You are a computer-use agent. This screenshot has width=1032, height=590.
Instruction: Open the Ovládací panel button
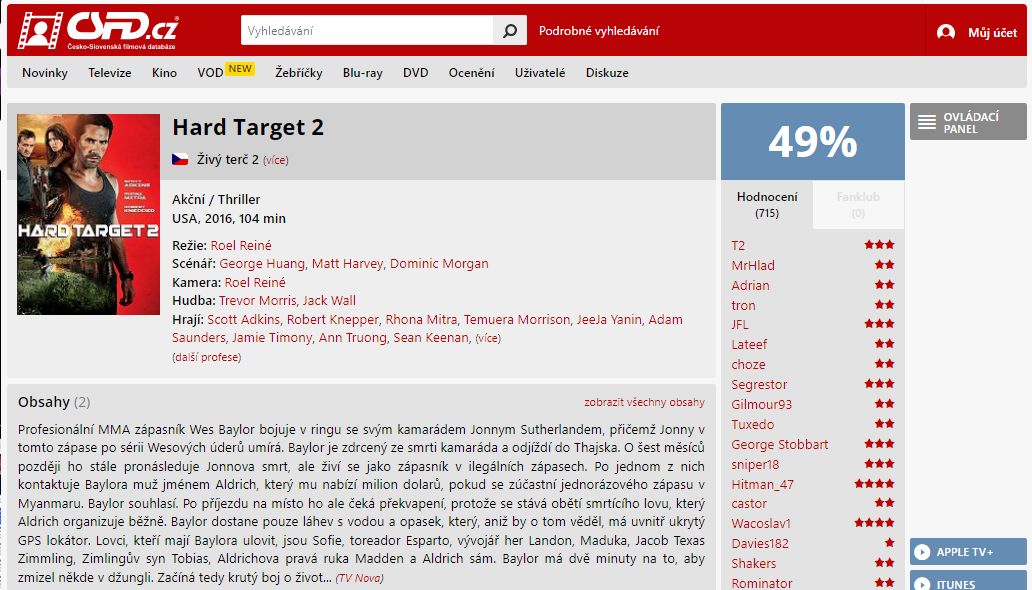pos(968,122)
